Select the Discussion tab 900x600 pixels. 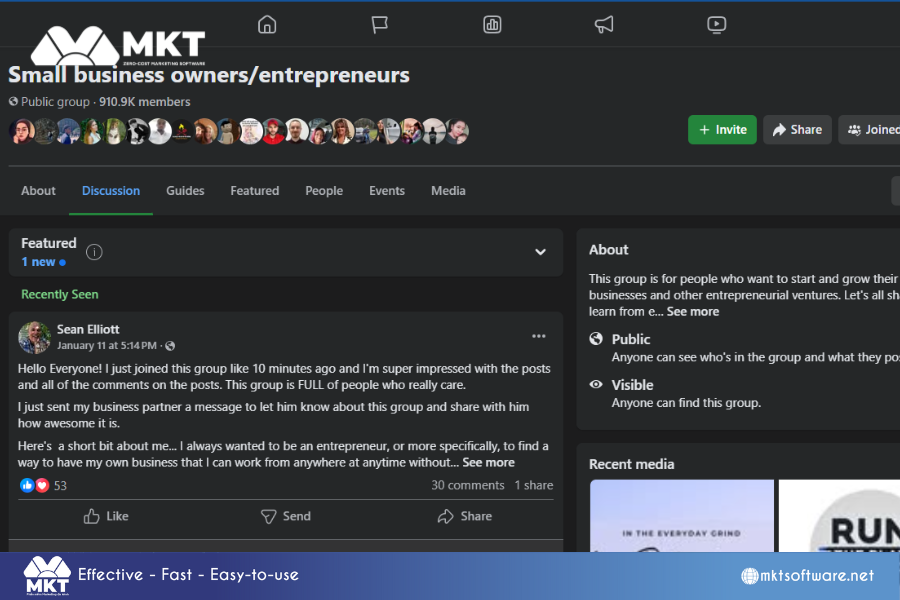(111, 191)
